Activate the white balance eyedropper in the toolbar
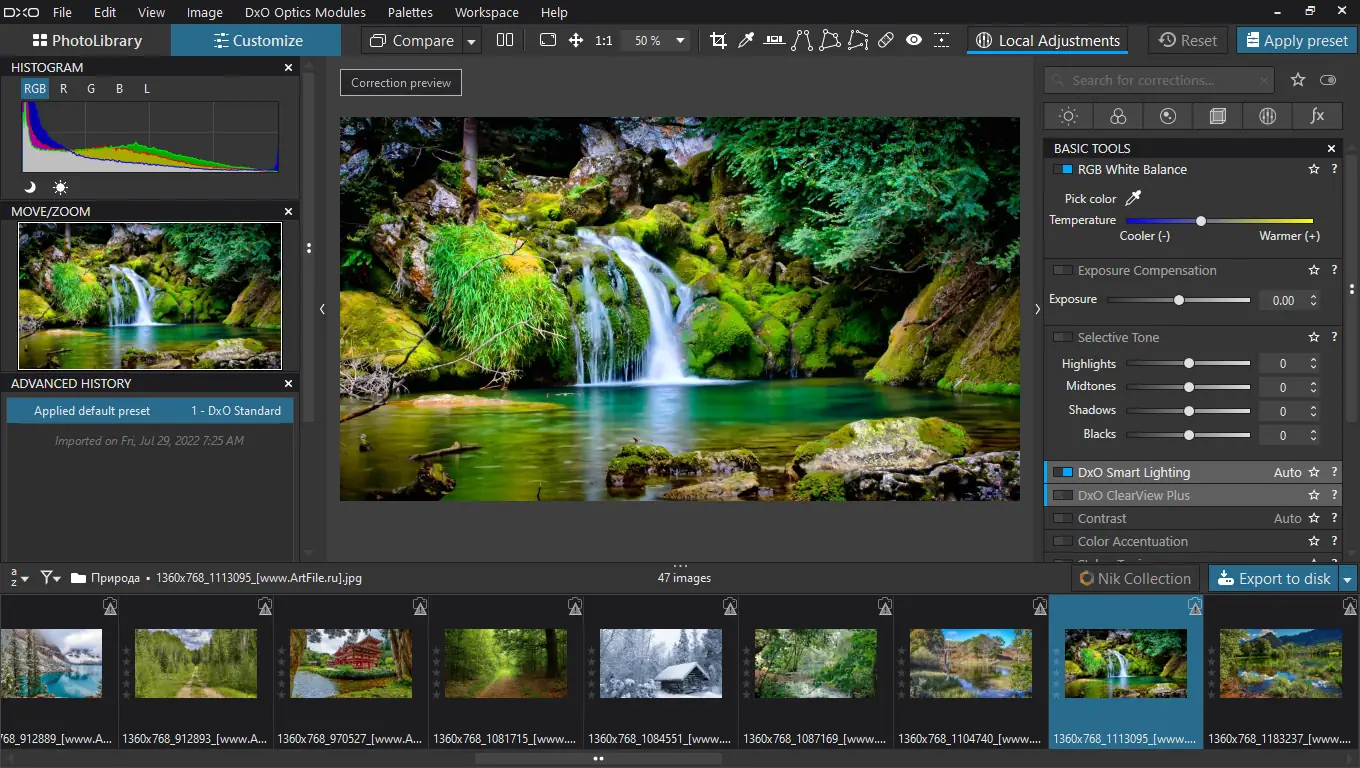The width and height of the screenshot is (1360, 768). (x=746, y=41)
